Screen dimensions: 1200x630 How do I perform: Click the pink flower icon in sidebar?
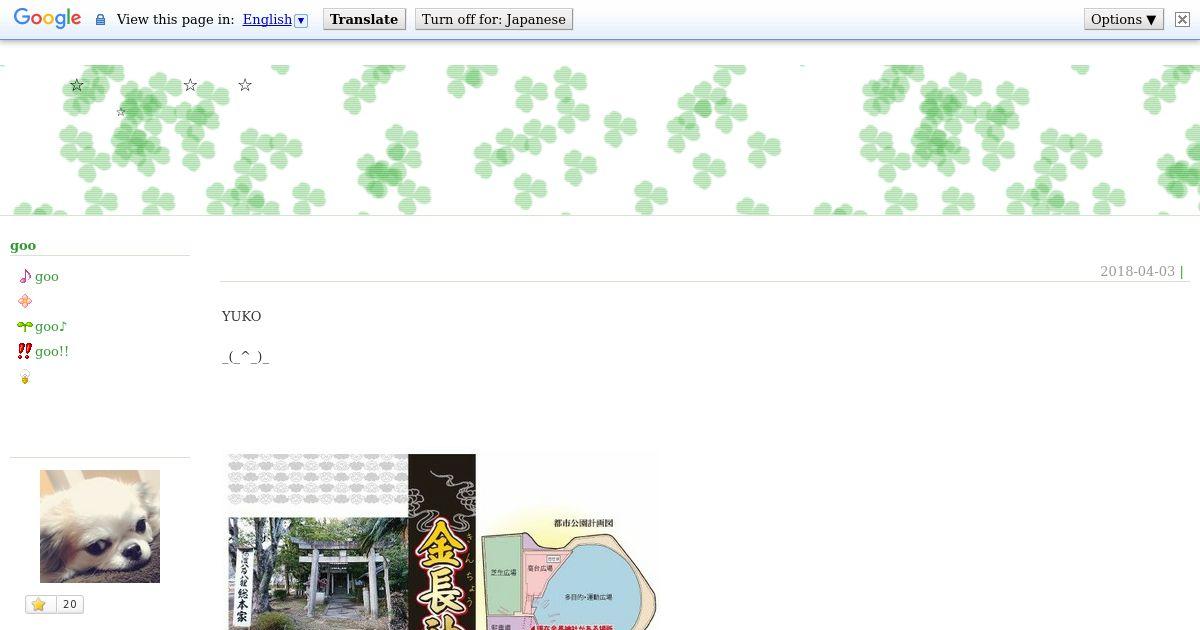pyautogui.click(x=25, y=301)
